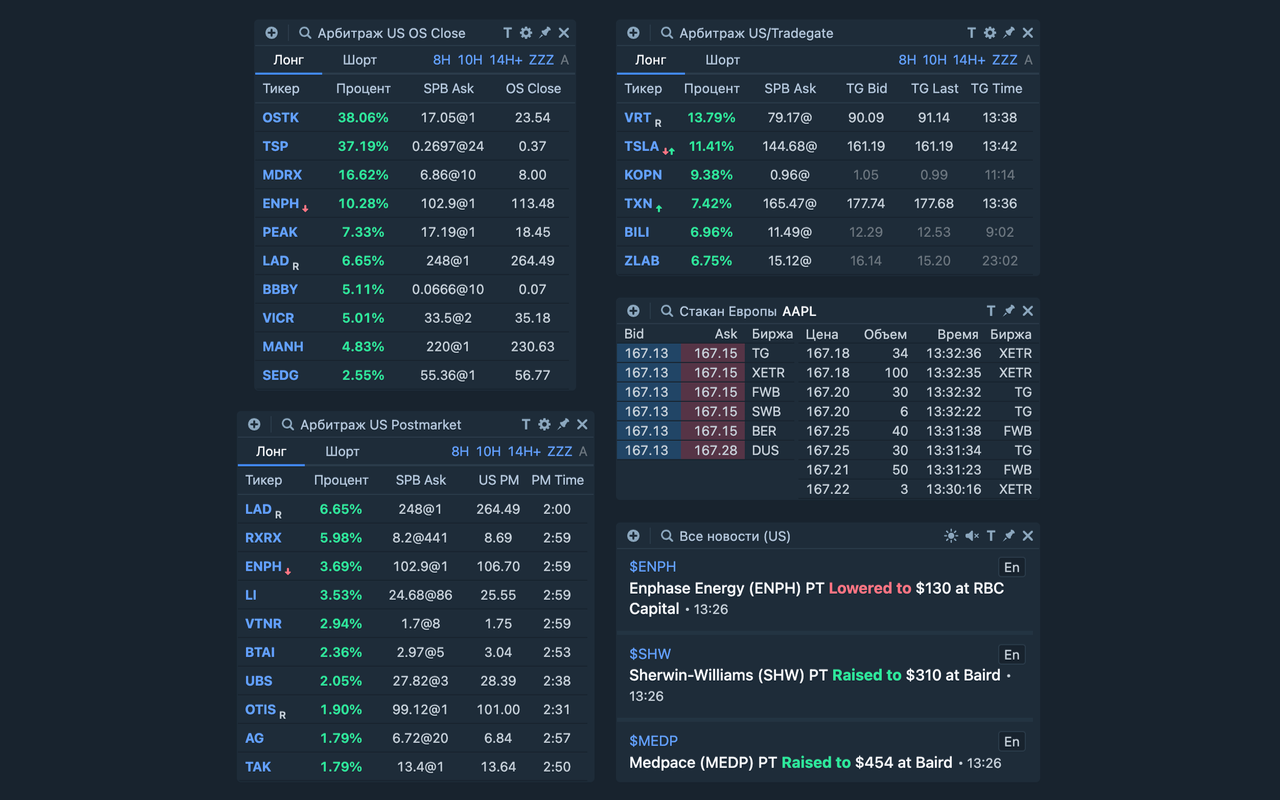Toggle 8H filter in US OS Close widget
The height and width of the screenshot is (800, 1280).
(442, 60)
